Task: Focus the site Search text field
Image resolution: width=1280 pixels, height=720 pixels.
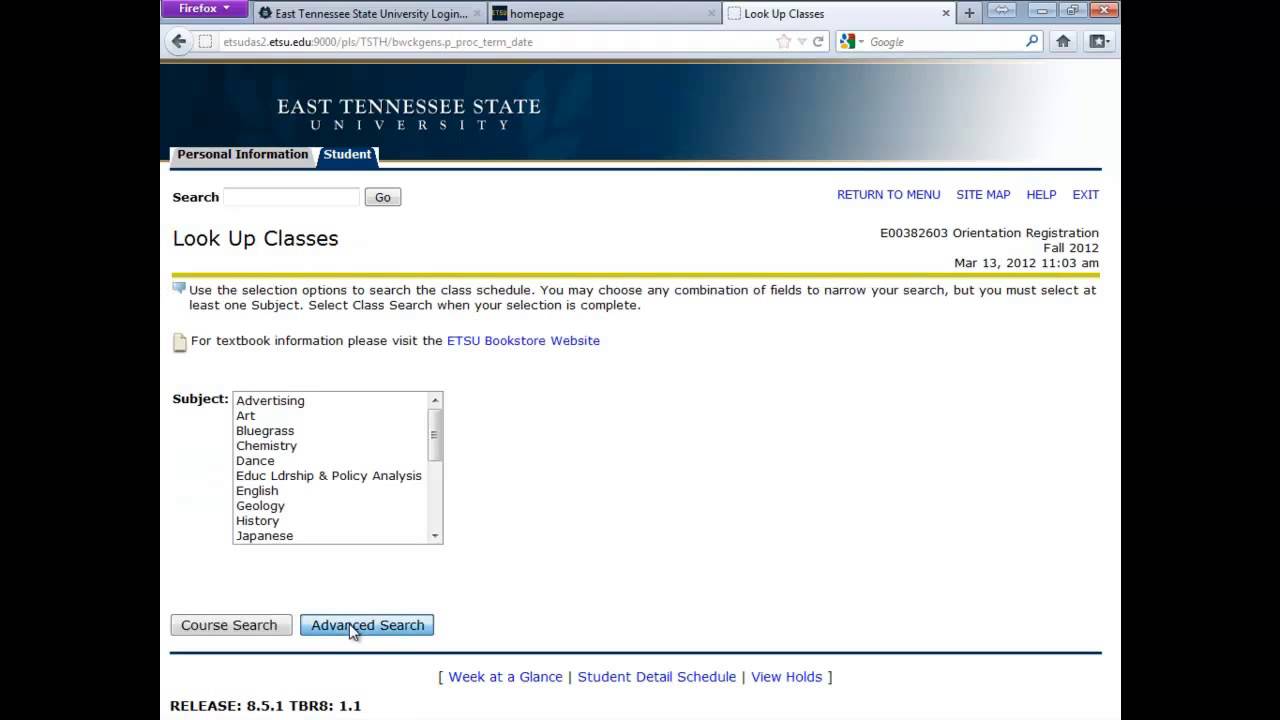Action: [x=291, y=197]
